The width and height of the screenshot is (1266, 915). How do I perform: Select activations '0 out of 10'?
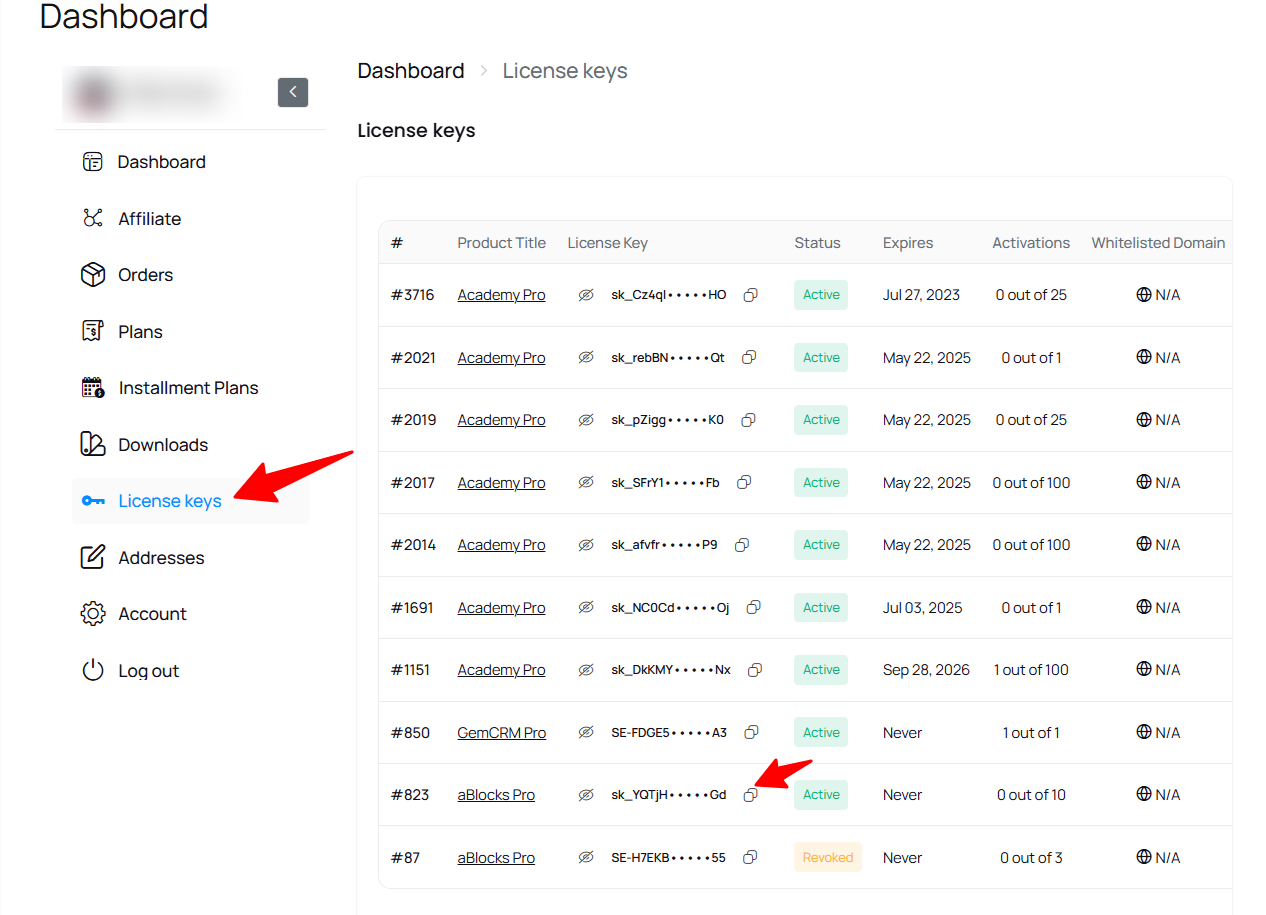pyautogui.click(x=1031, y=795)
